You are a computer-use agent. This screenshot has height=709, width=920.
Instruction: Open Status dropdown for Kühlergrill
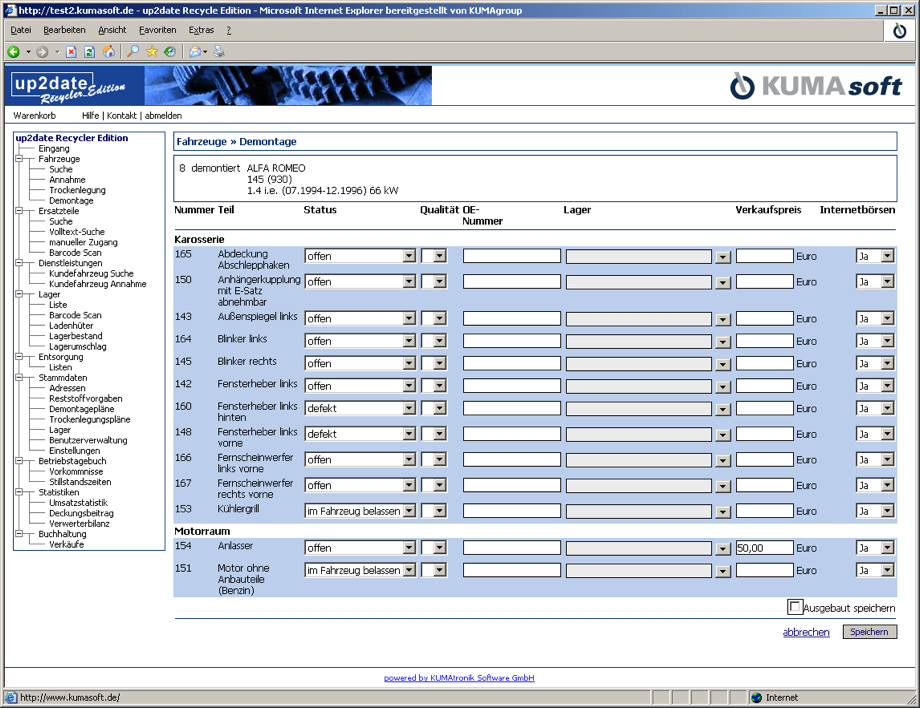(409, 511)
